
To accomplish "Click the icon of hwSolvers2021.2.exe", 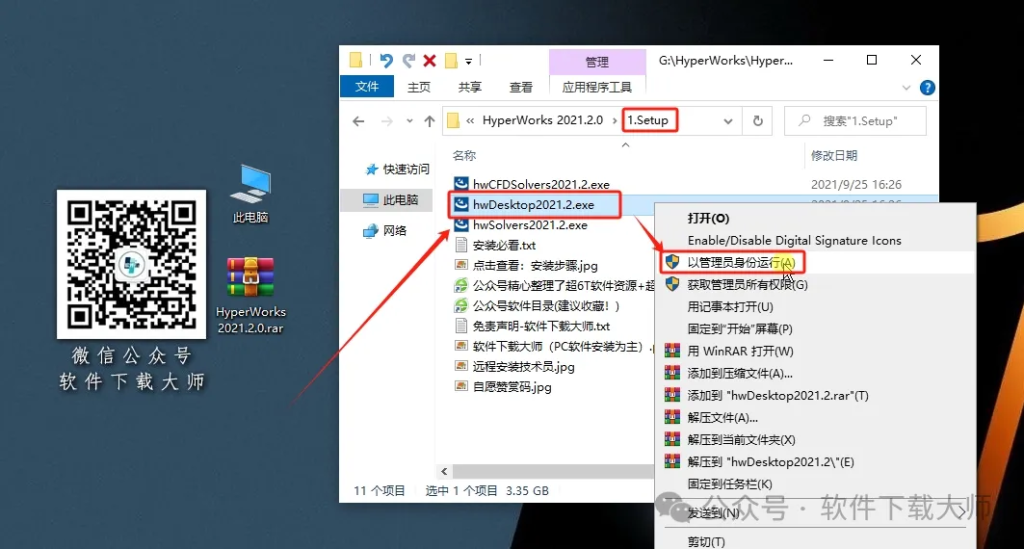I will [461, 225].
